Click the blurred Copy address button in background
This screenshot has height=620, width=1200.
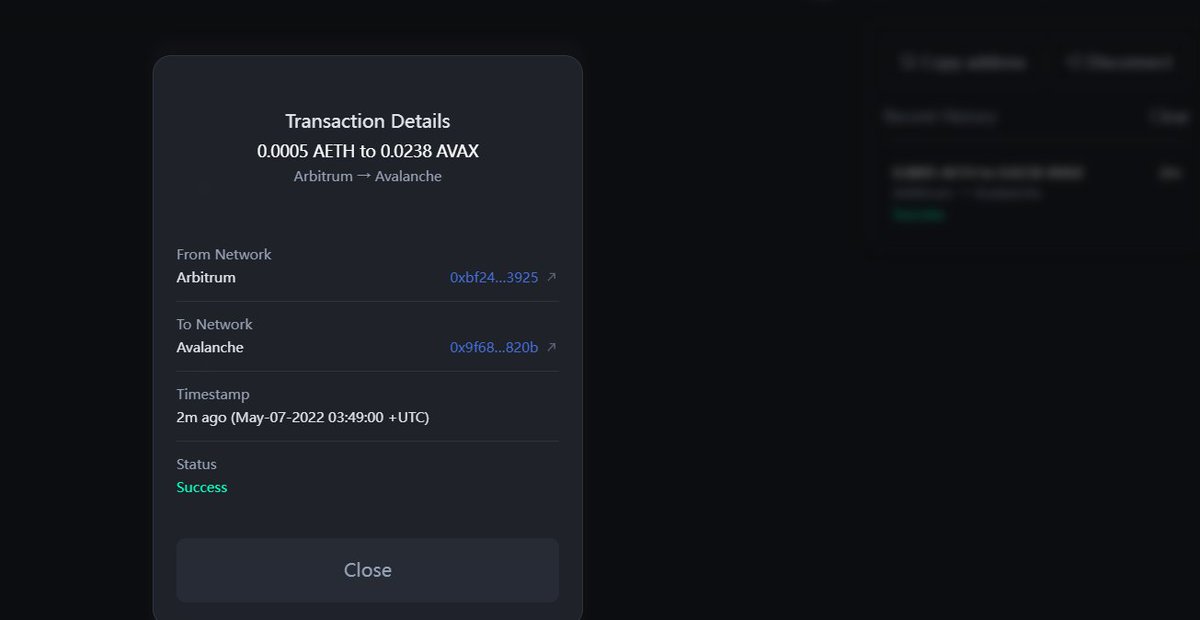[962, 63]
